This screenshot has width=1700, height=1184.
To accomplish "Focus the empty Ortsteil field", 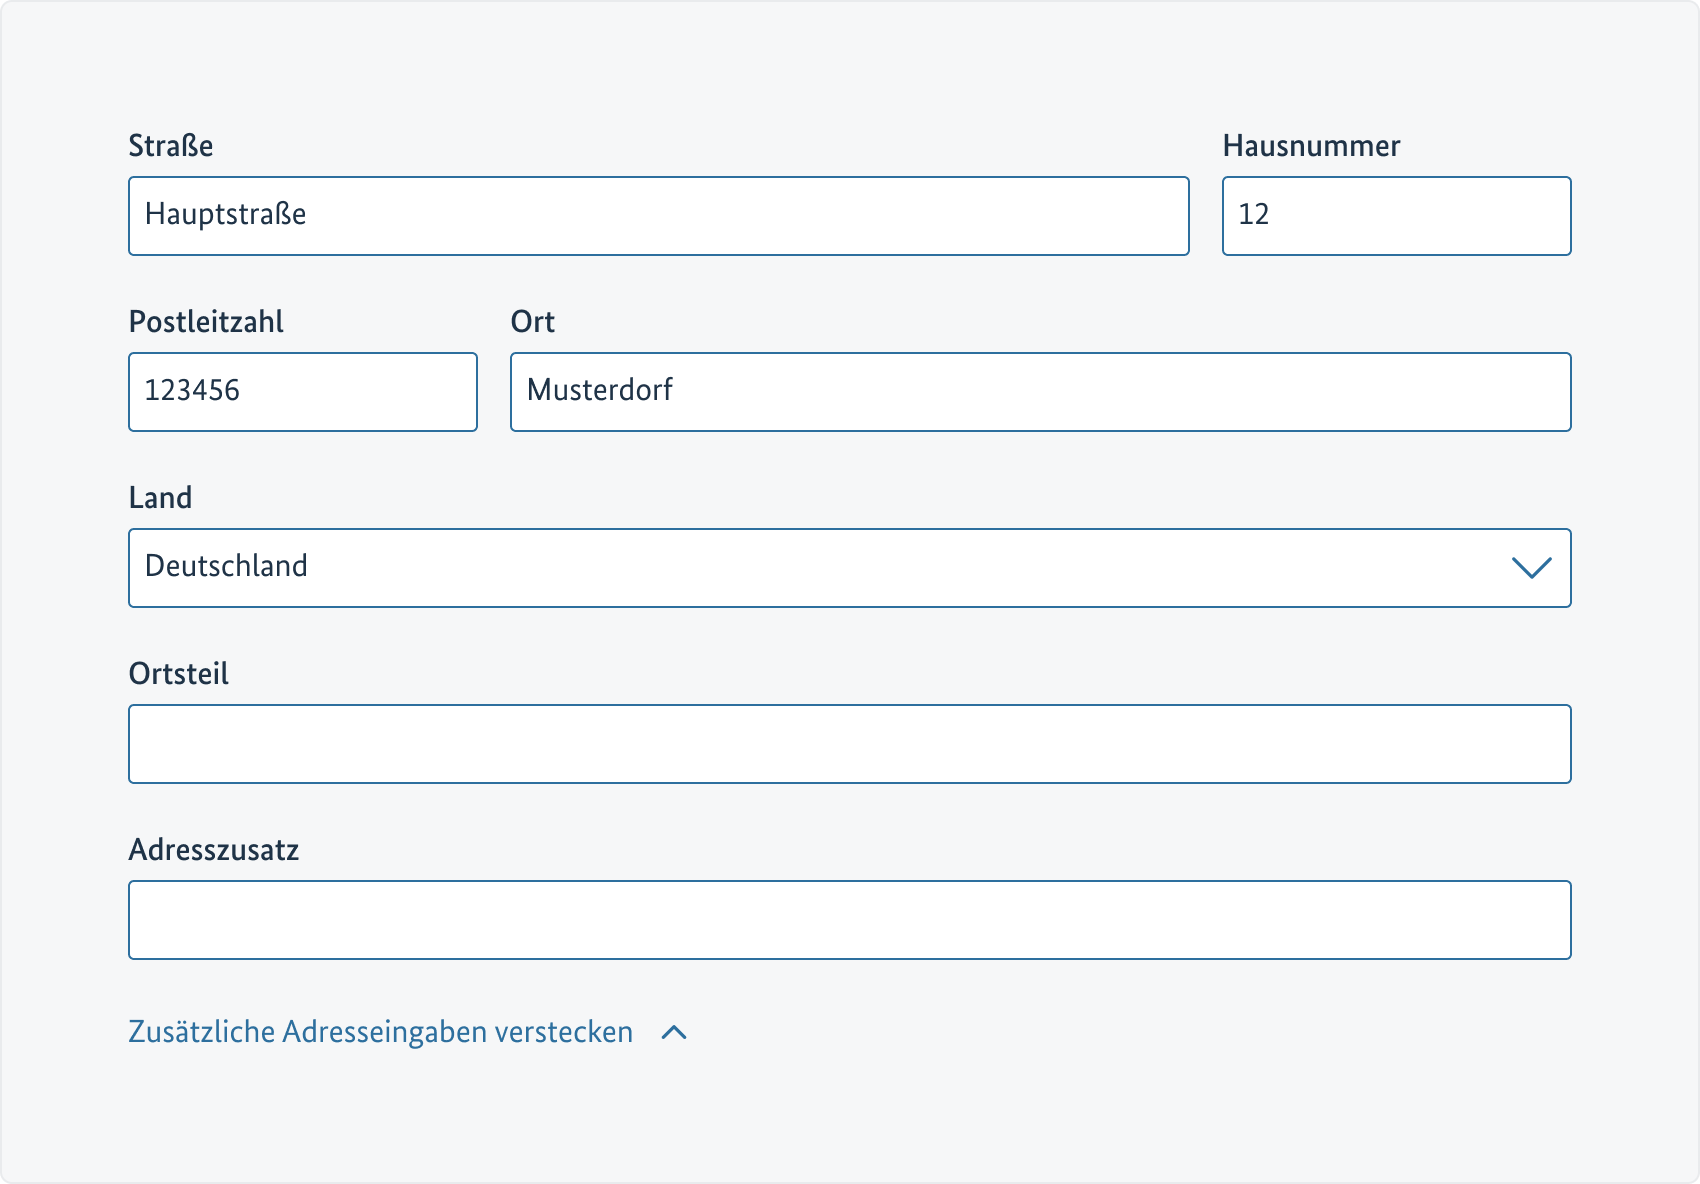I will pyautogui.click(x=849, y=744).
